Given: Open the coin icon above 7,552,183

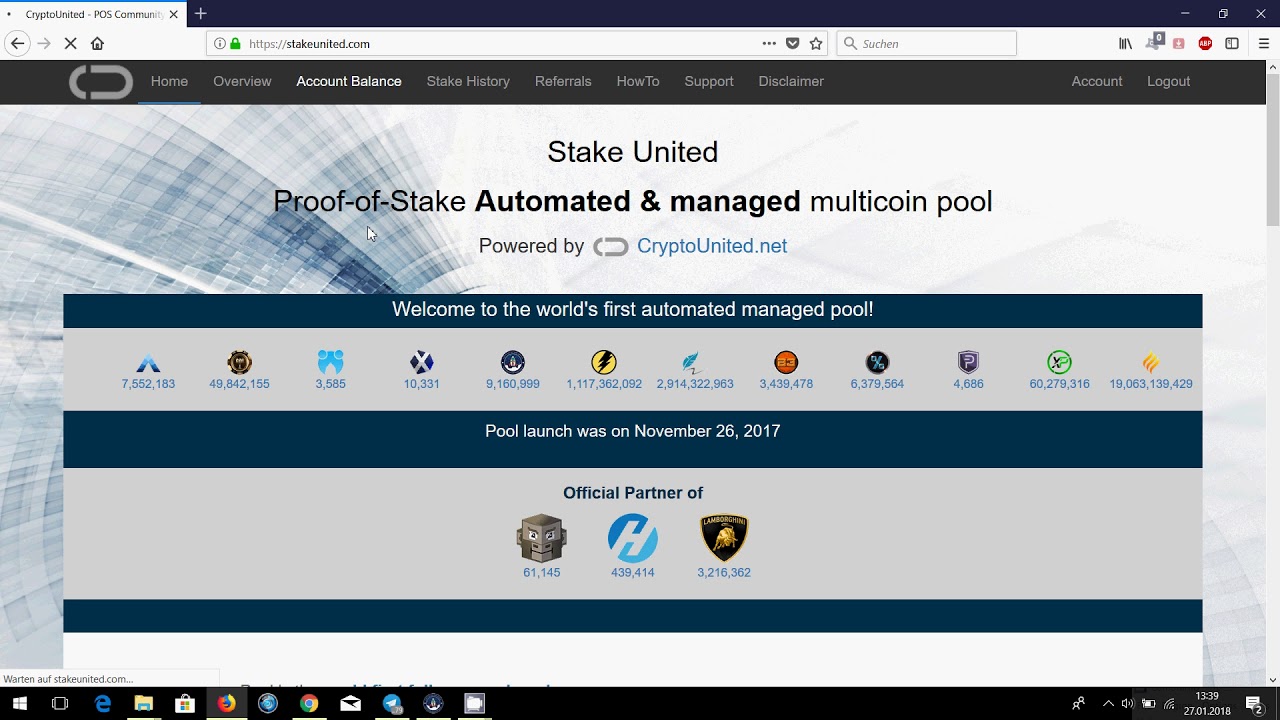Looking at the screenshot, I should click(148, 362).
